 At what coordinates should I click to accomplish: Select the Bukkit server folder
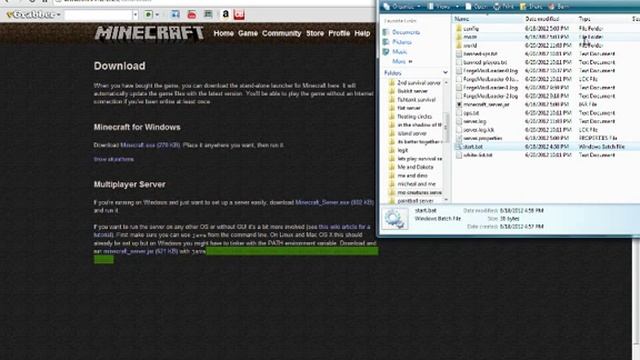(408, 91)
